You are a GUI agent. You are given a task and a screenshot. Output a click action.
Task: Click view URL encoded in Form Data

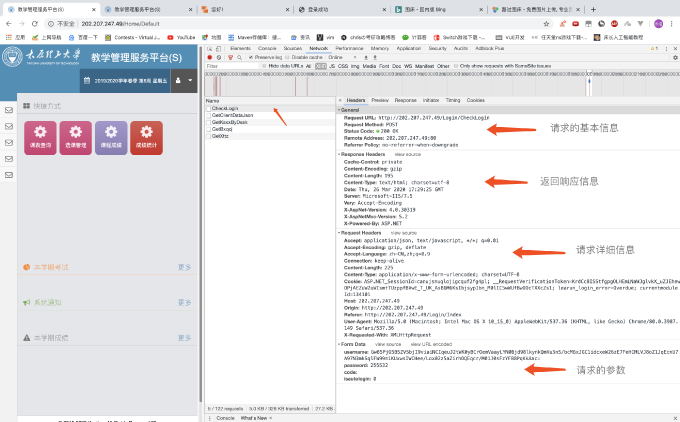coord(431,344)
